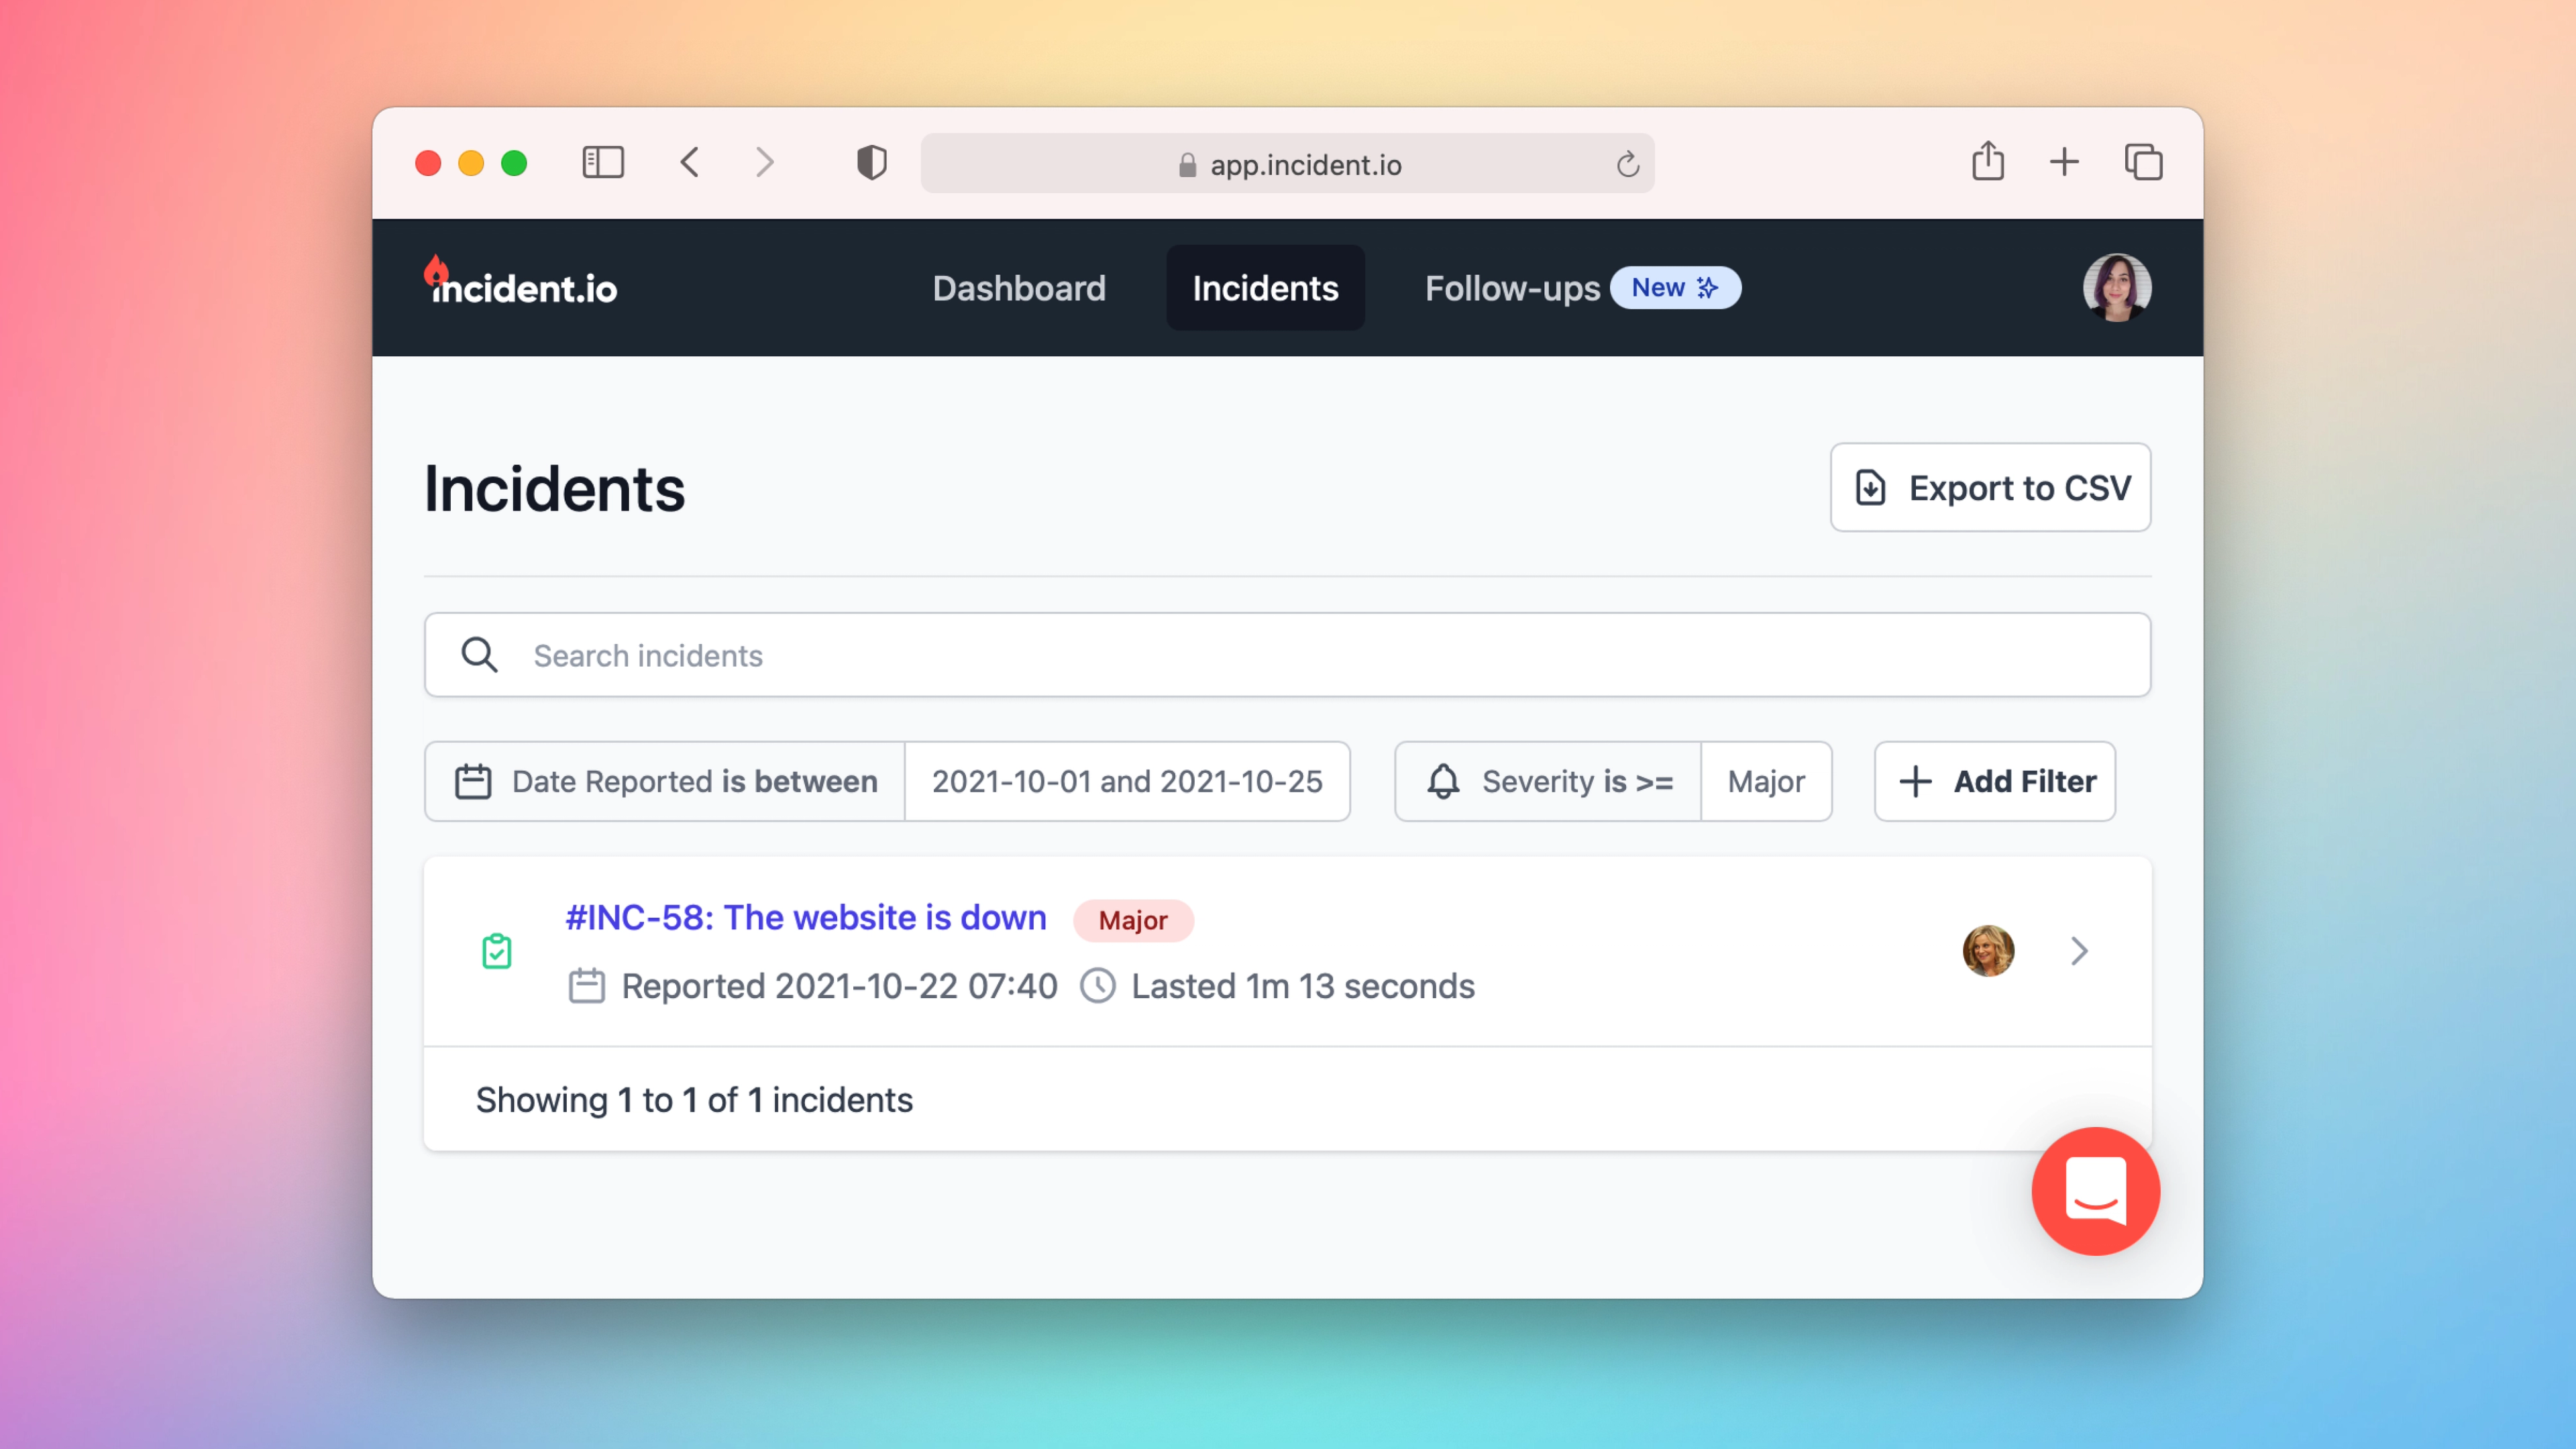This screenshot has height=1449, width=2576.
Task: Click the app.incident.io address bar
Action: [x=1288, y=164]
